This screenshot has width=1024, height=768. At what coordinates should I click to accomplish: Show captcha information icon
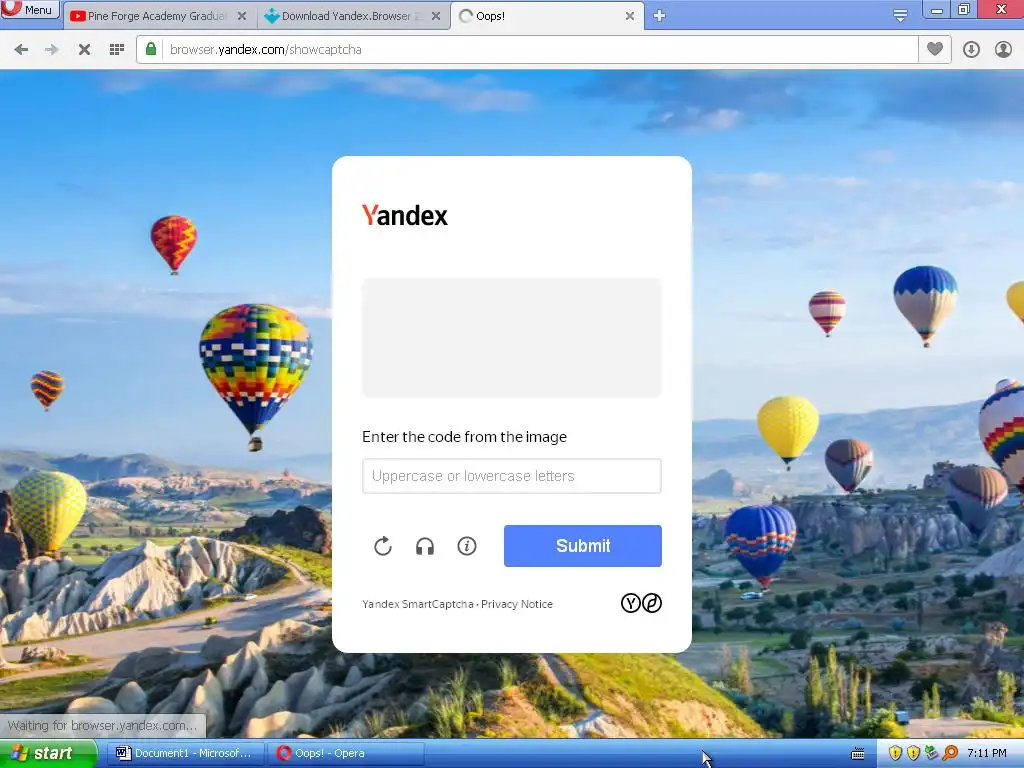tap(467, 546)
